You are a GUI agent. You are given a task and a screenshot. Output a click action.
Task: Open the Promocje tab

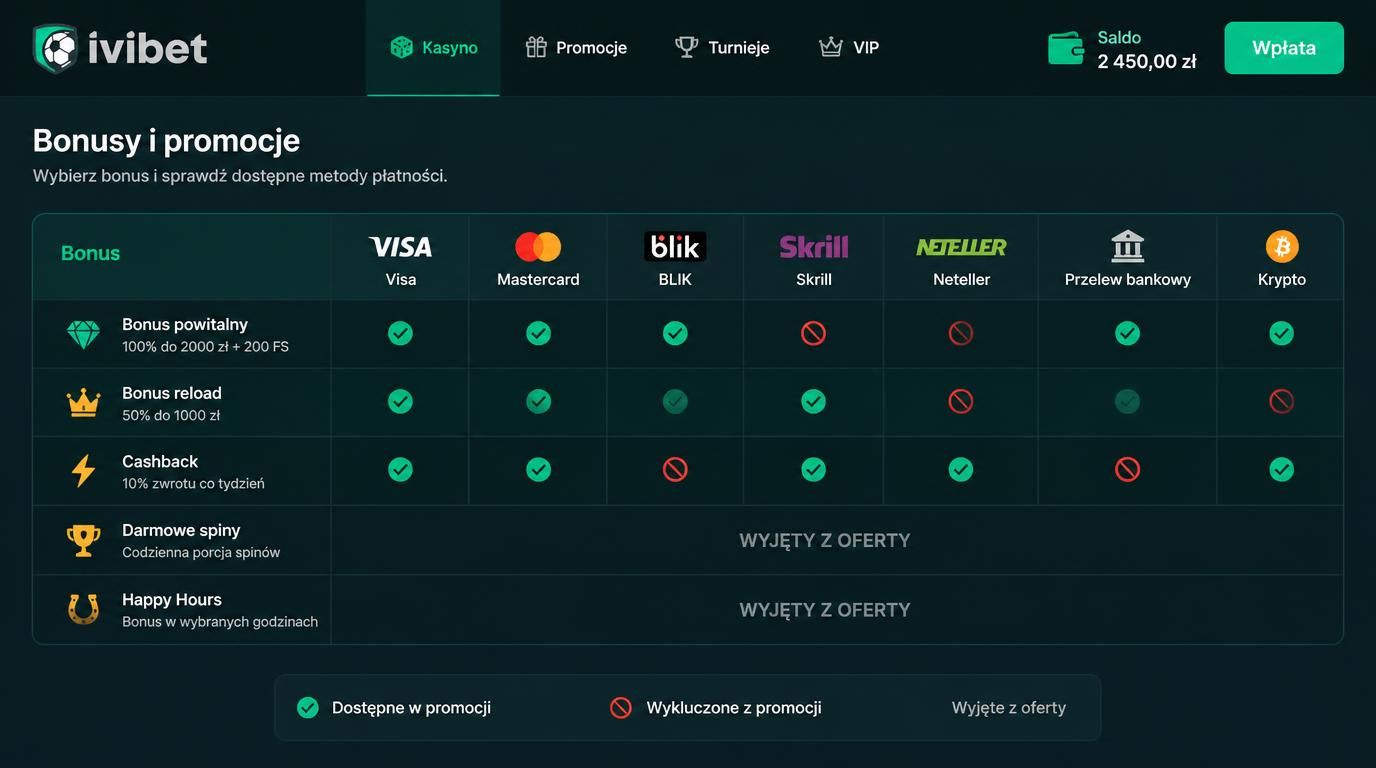pyautogui.click(x=576, y=48)
